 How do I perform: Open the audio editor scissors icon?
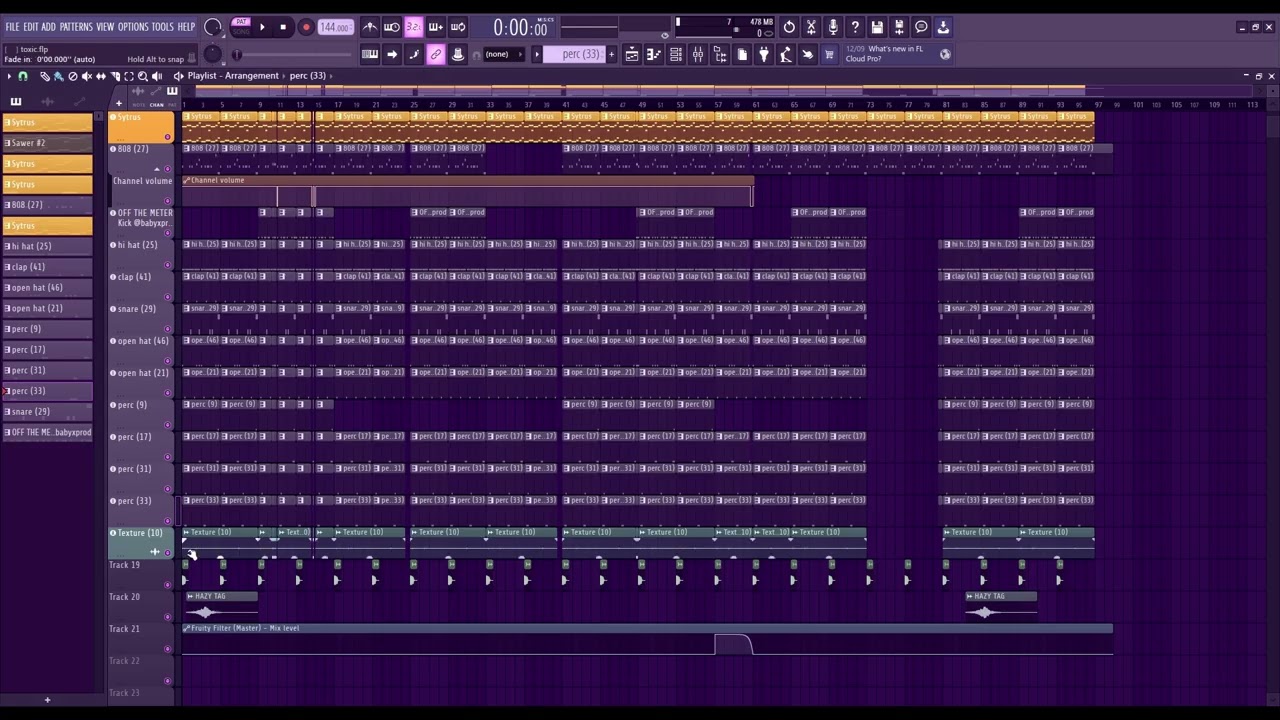point(811,27)
